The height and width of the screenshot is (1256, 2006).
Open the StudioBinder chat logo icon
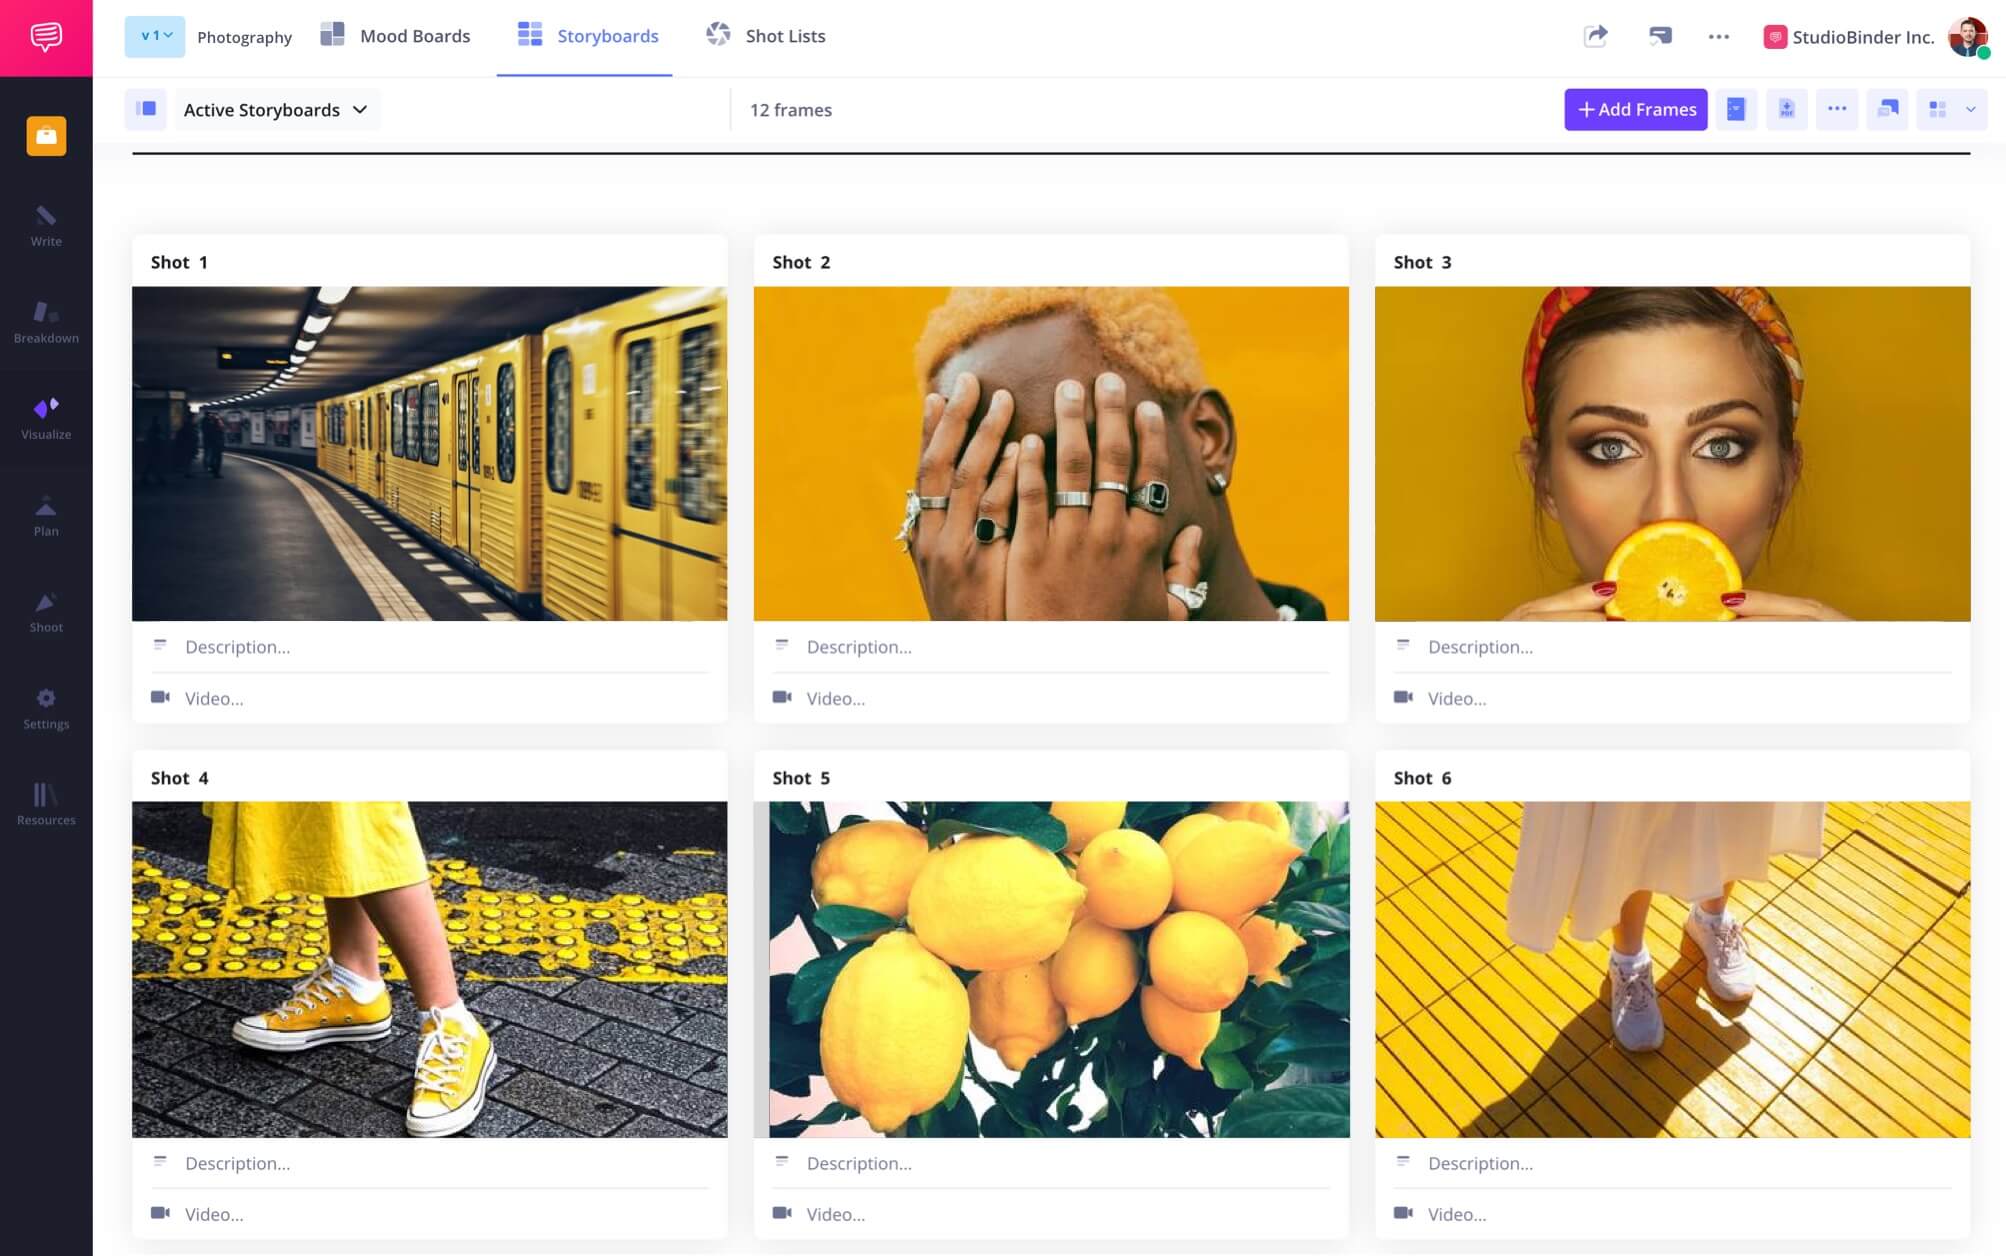(x=46, y=37)
